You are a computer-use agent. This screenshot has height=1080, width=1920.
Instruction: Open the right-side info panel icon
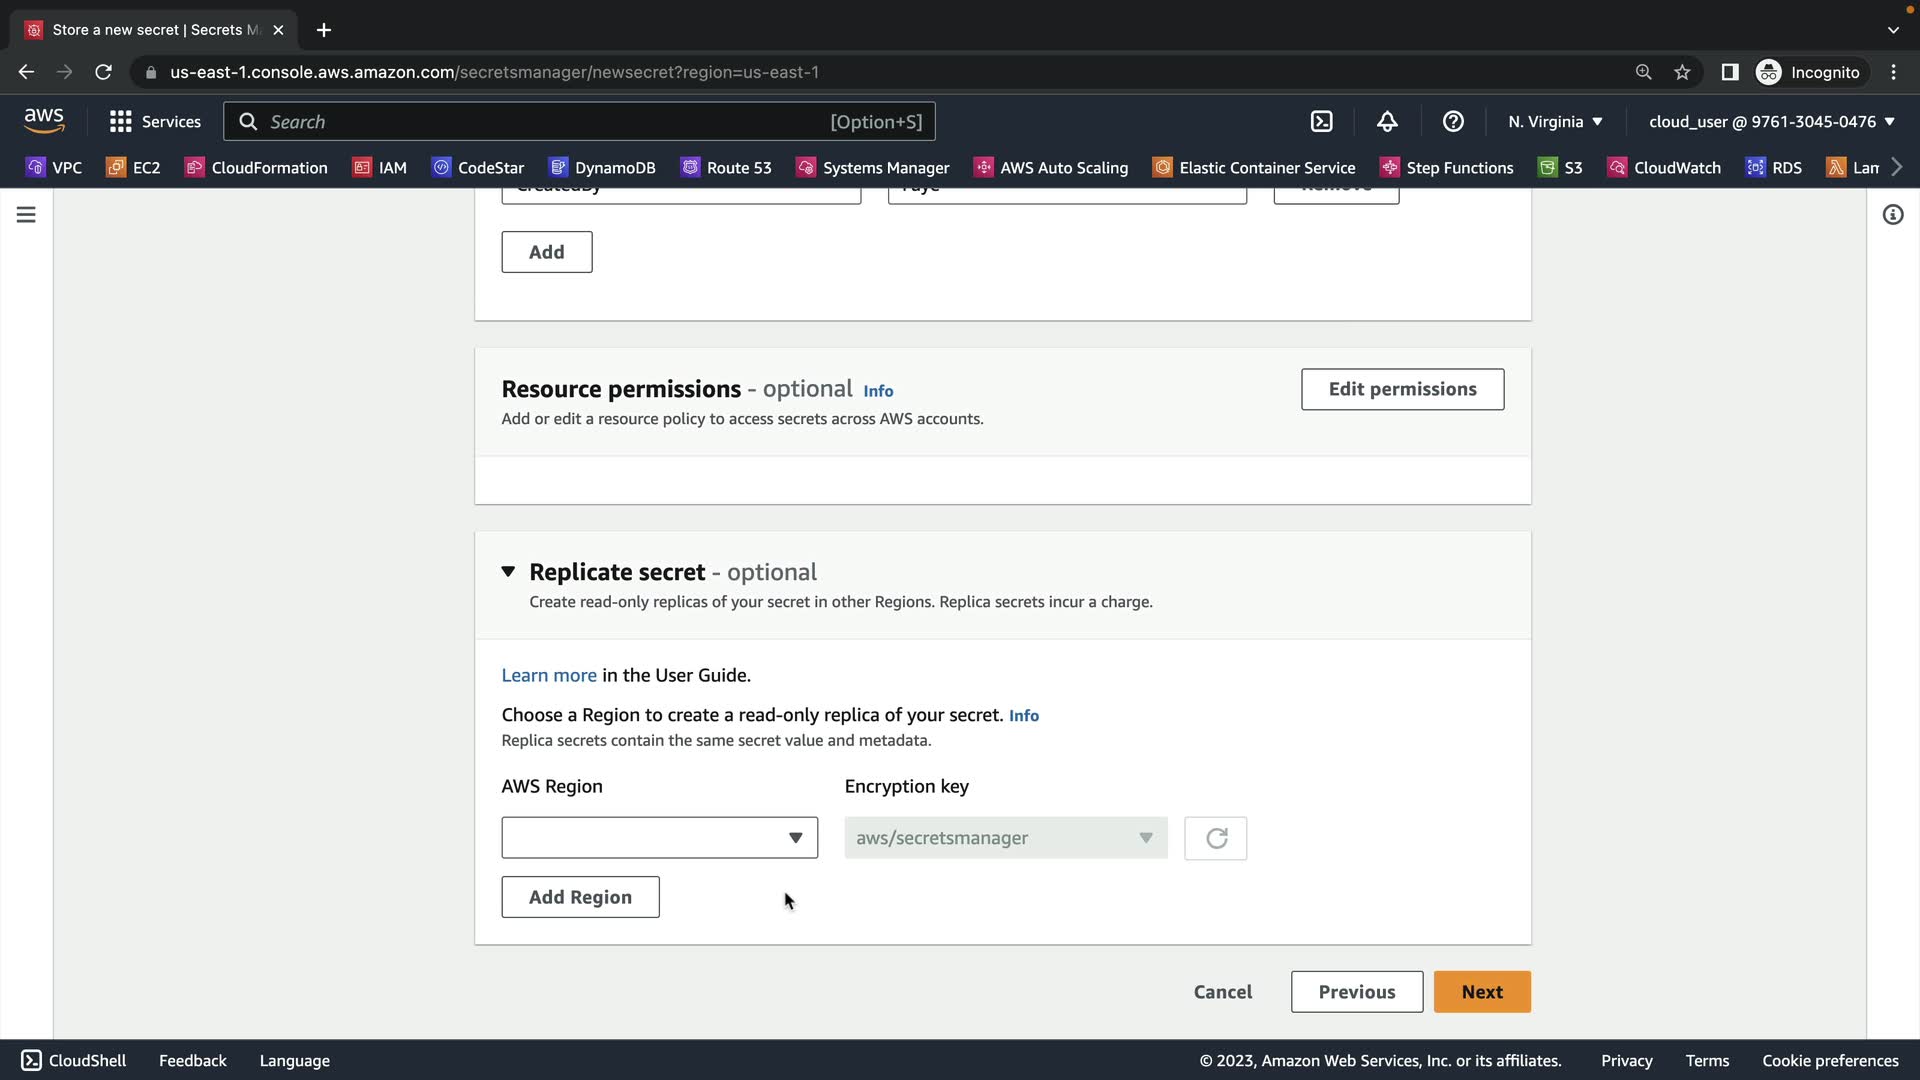(1892, 215)
